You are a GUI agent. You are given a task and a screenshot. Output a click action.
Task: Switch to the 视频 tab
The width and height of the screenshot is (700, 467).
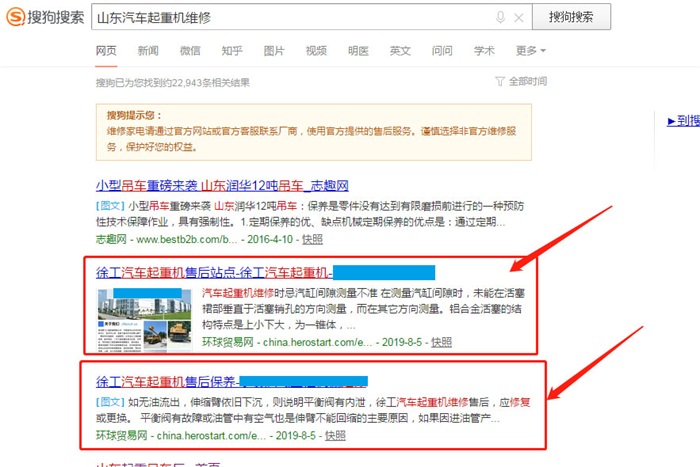[x=316, y=51]
